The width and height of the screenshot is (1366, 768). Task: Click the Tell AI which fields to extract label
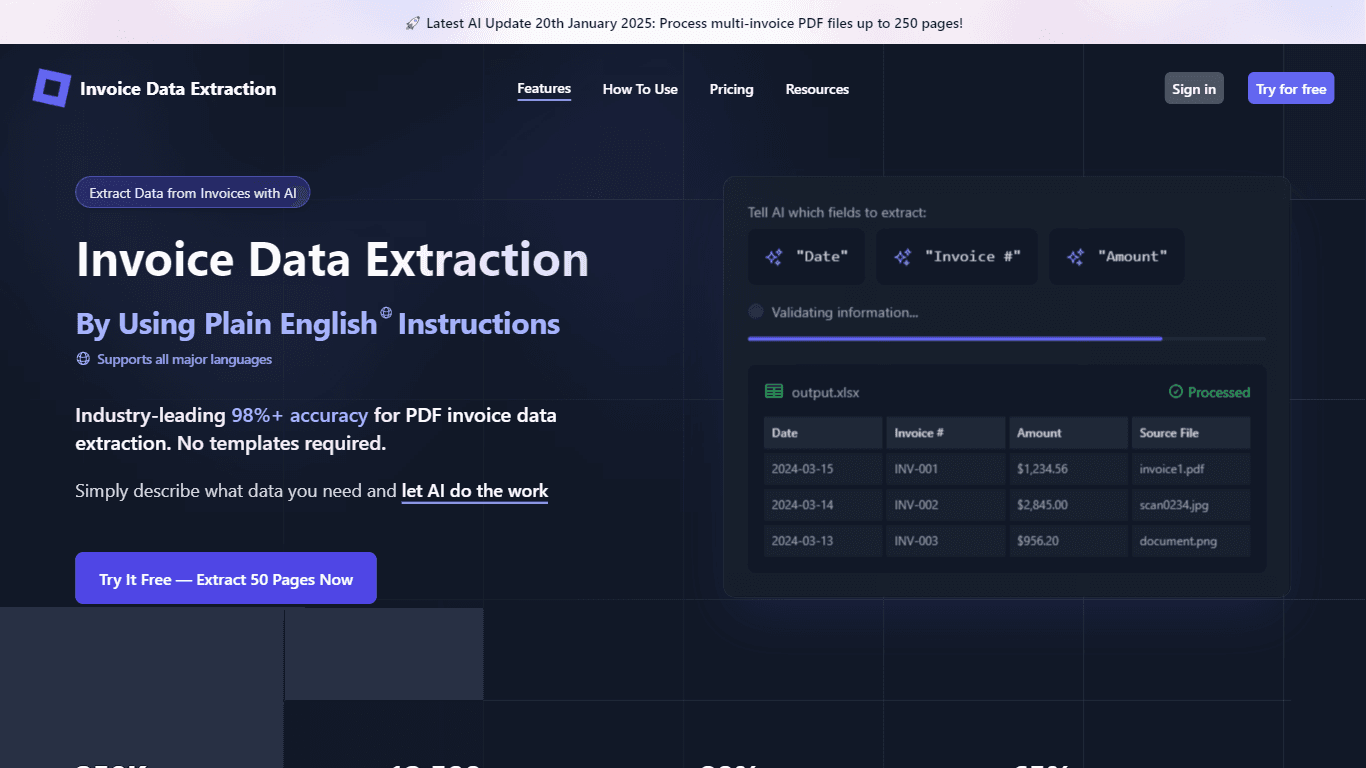point(837,212)
